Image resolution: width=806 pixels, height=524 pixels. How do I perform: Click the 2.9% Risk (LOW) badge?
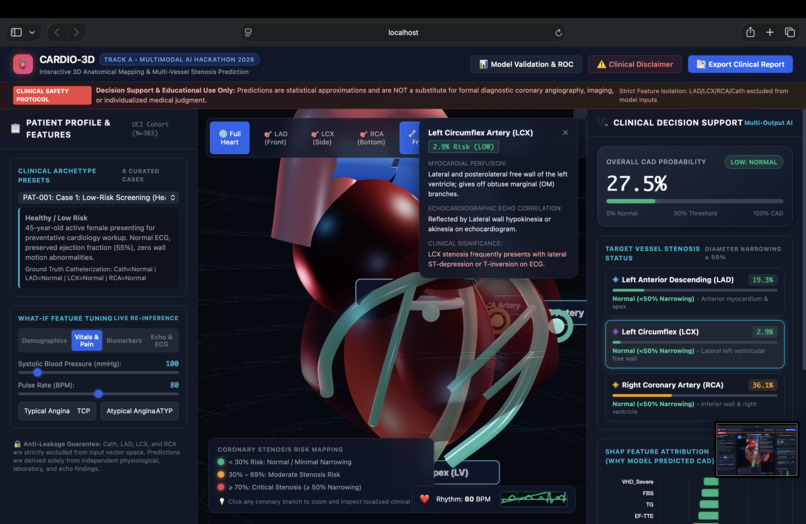click(x=463, y=147)
